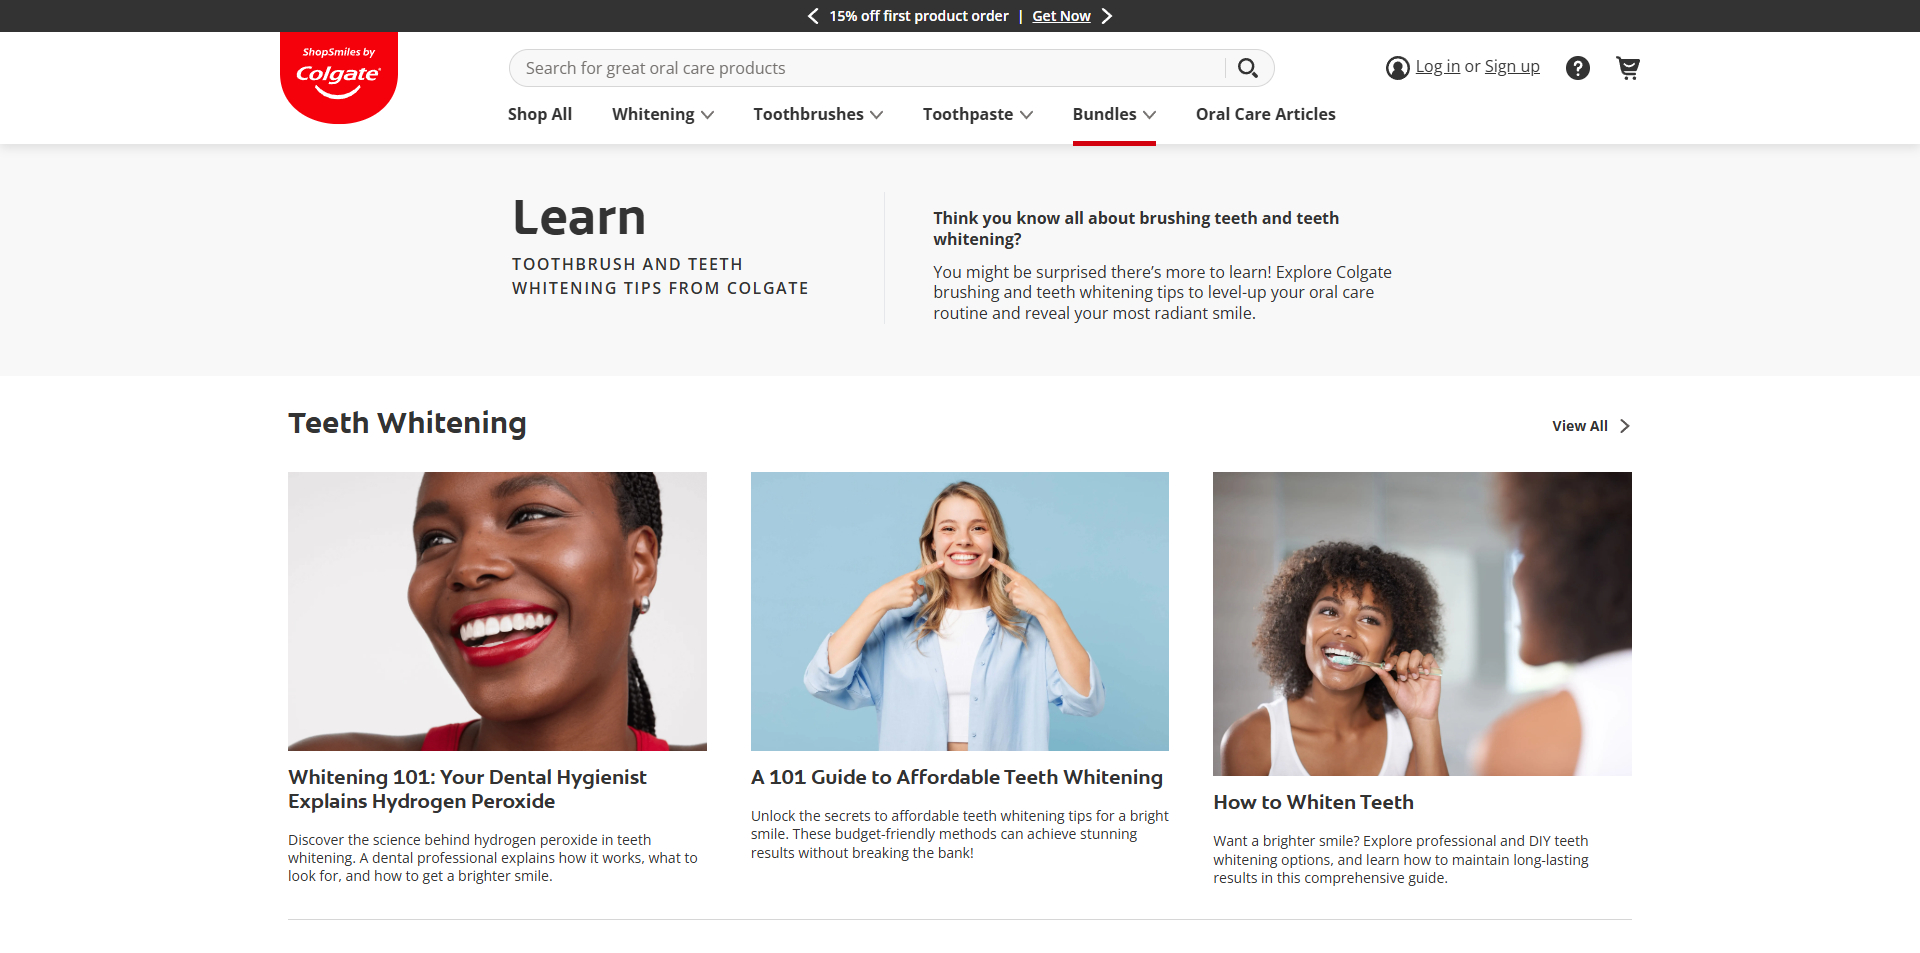Open the help question mark icon
1920x953 pixels.
pos(1577,68)
